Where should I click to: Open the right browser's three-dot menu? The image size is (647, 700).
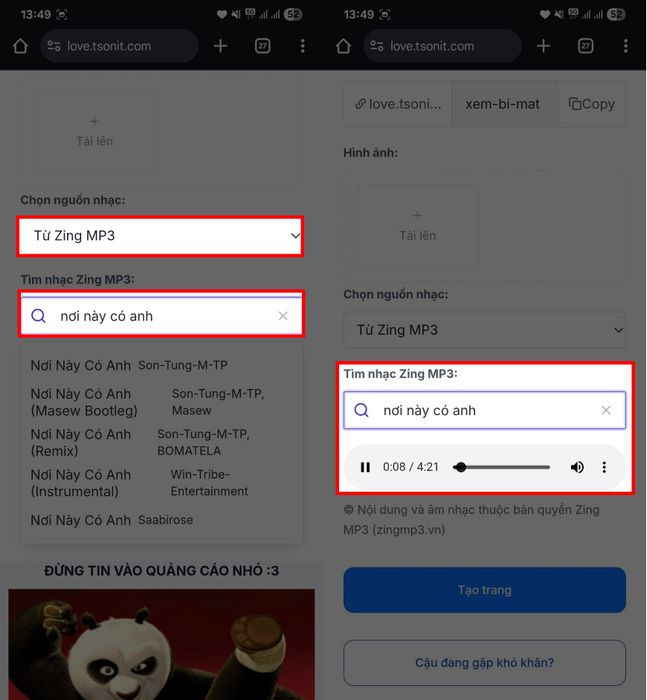click(626, 46)
